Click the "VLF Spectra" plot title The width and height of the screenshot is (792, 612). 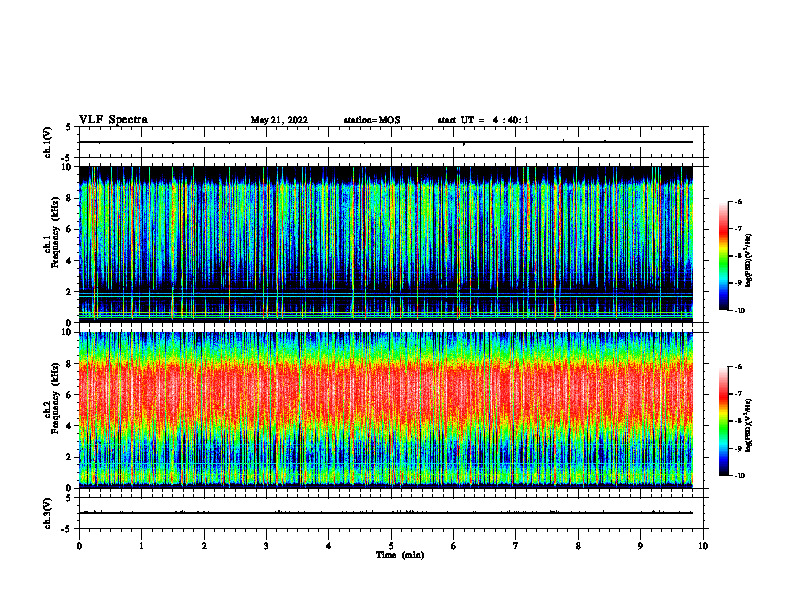pos(113,120)
